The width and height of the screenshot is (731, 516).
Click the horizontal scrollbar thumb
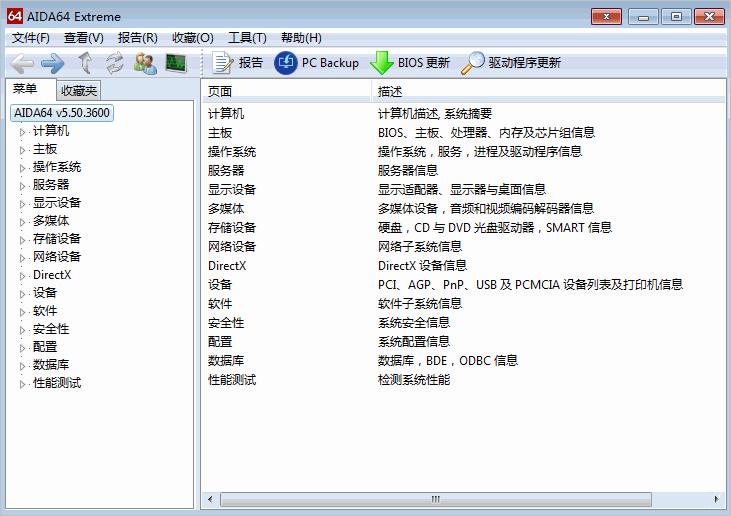436,499
